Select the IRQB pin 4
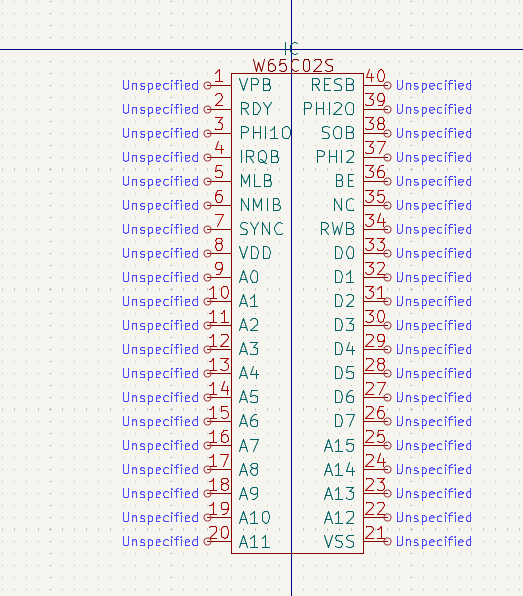523x596 pixels. 217,157
